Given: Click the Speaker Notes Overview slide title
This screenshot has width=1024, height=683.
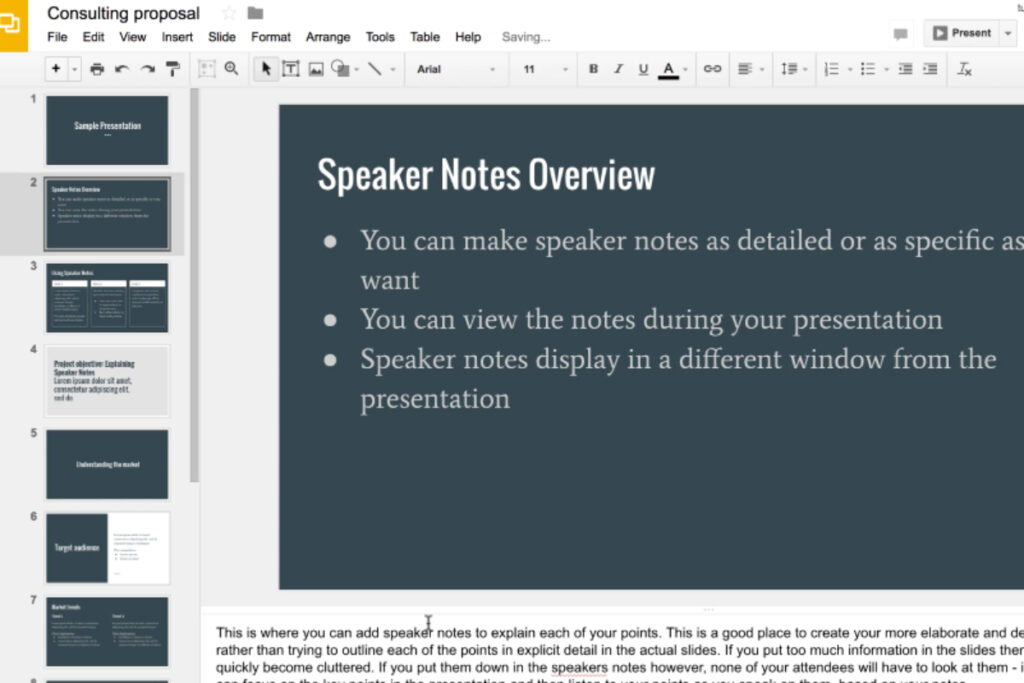Looking at the screenshot, I should point(486,175).
